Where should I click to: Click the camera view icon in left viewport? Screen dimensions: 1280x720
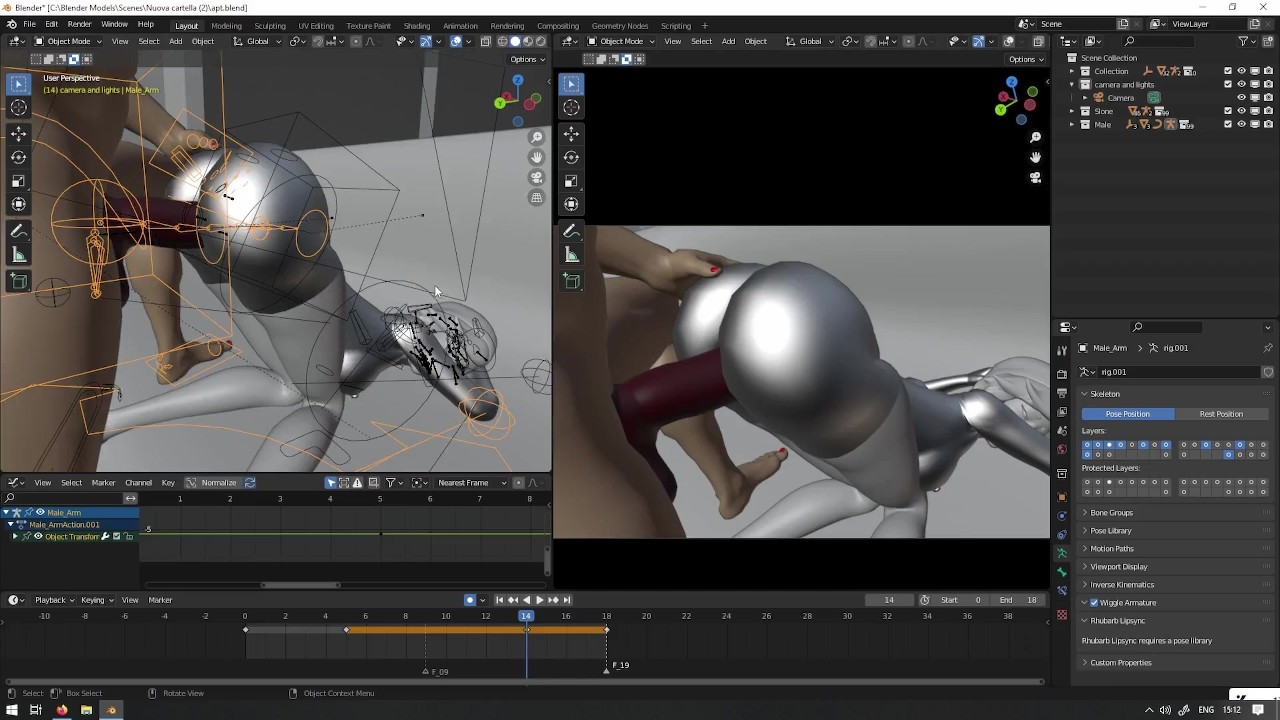tap(537, 177)
